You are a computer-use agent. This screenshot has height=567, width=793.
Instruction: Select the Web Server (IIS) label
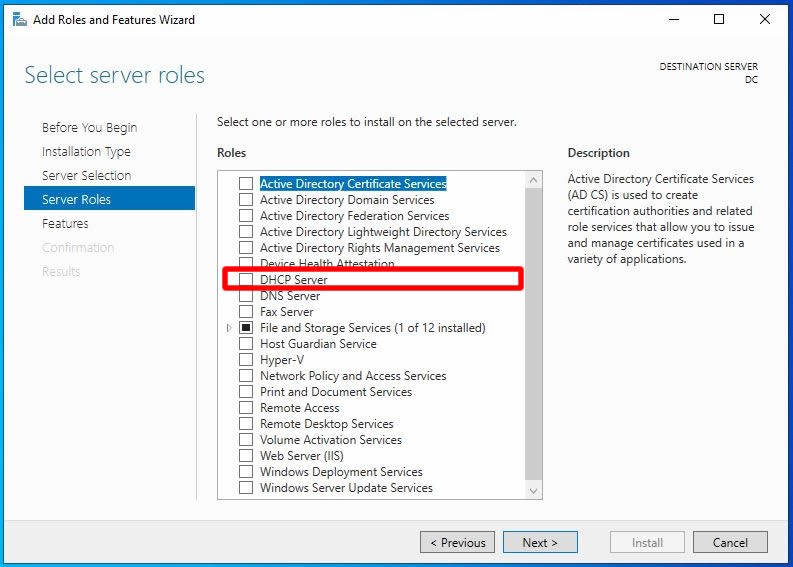pyautogui.click(x=301, y=456)
